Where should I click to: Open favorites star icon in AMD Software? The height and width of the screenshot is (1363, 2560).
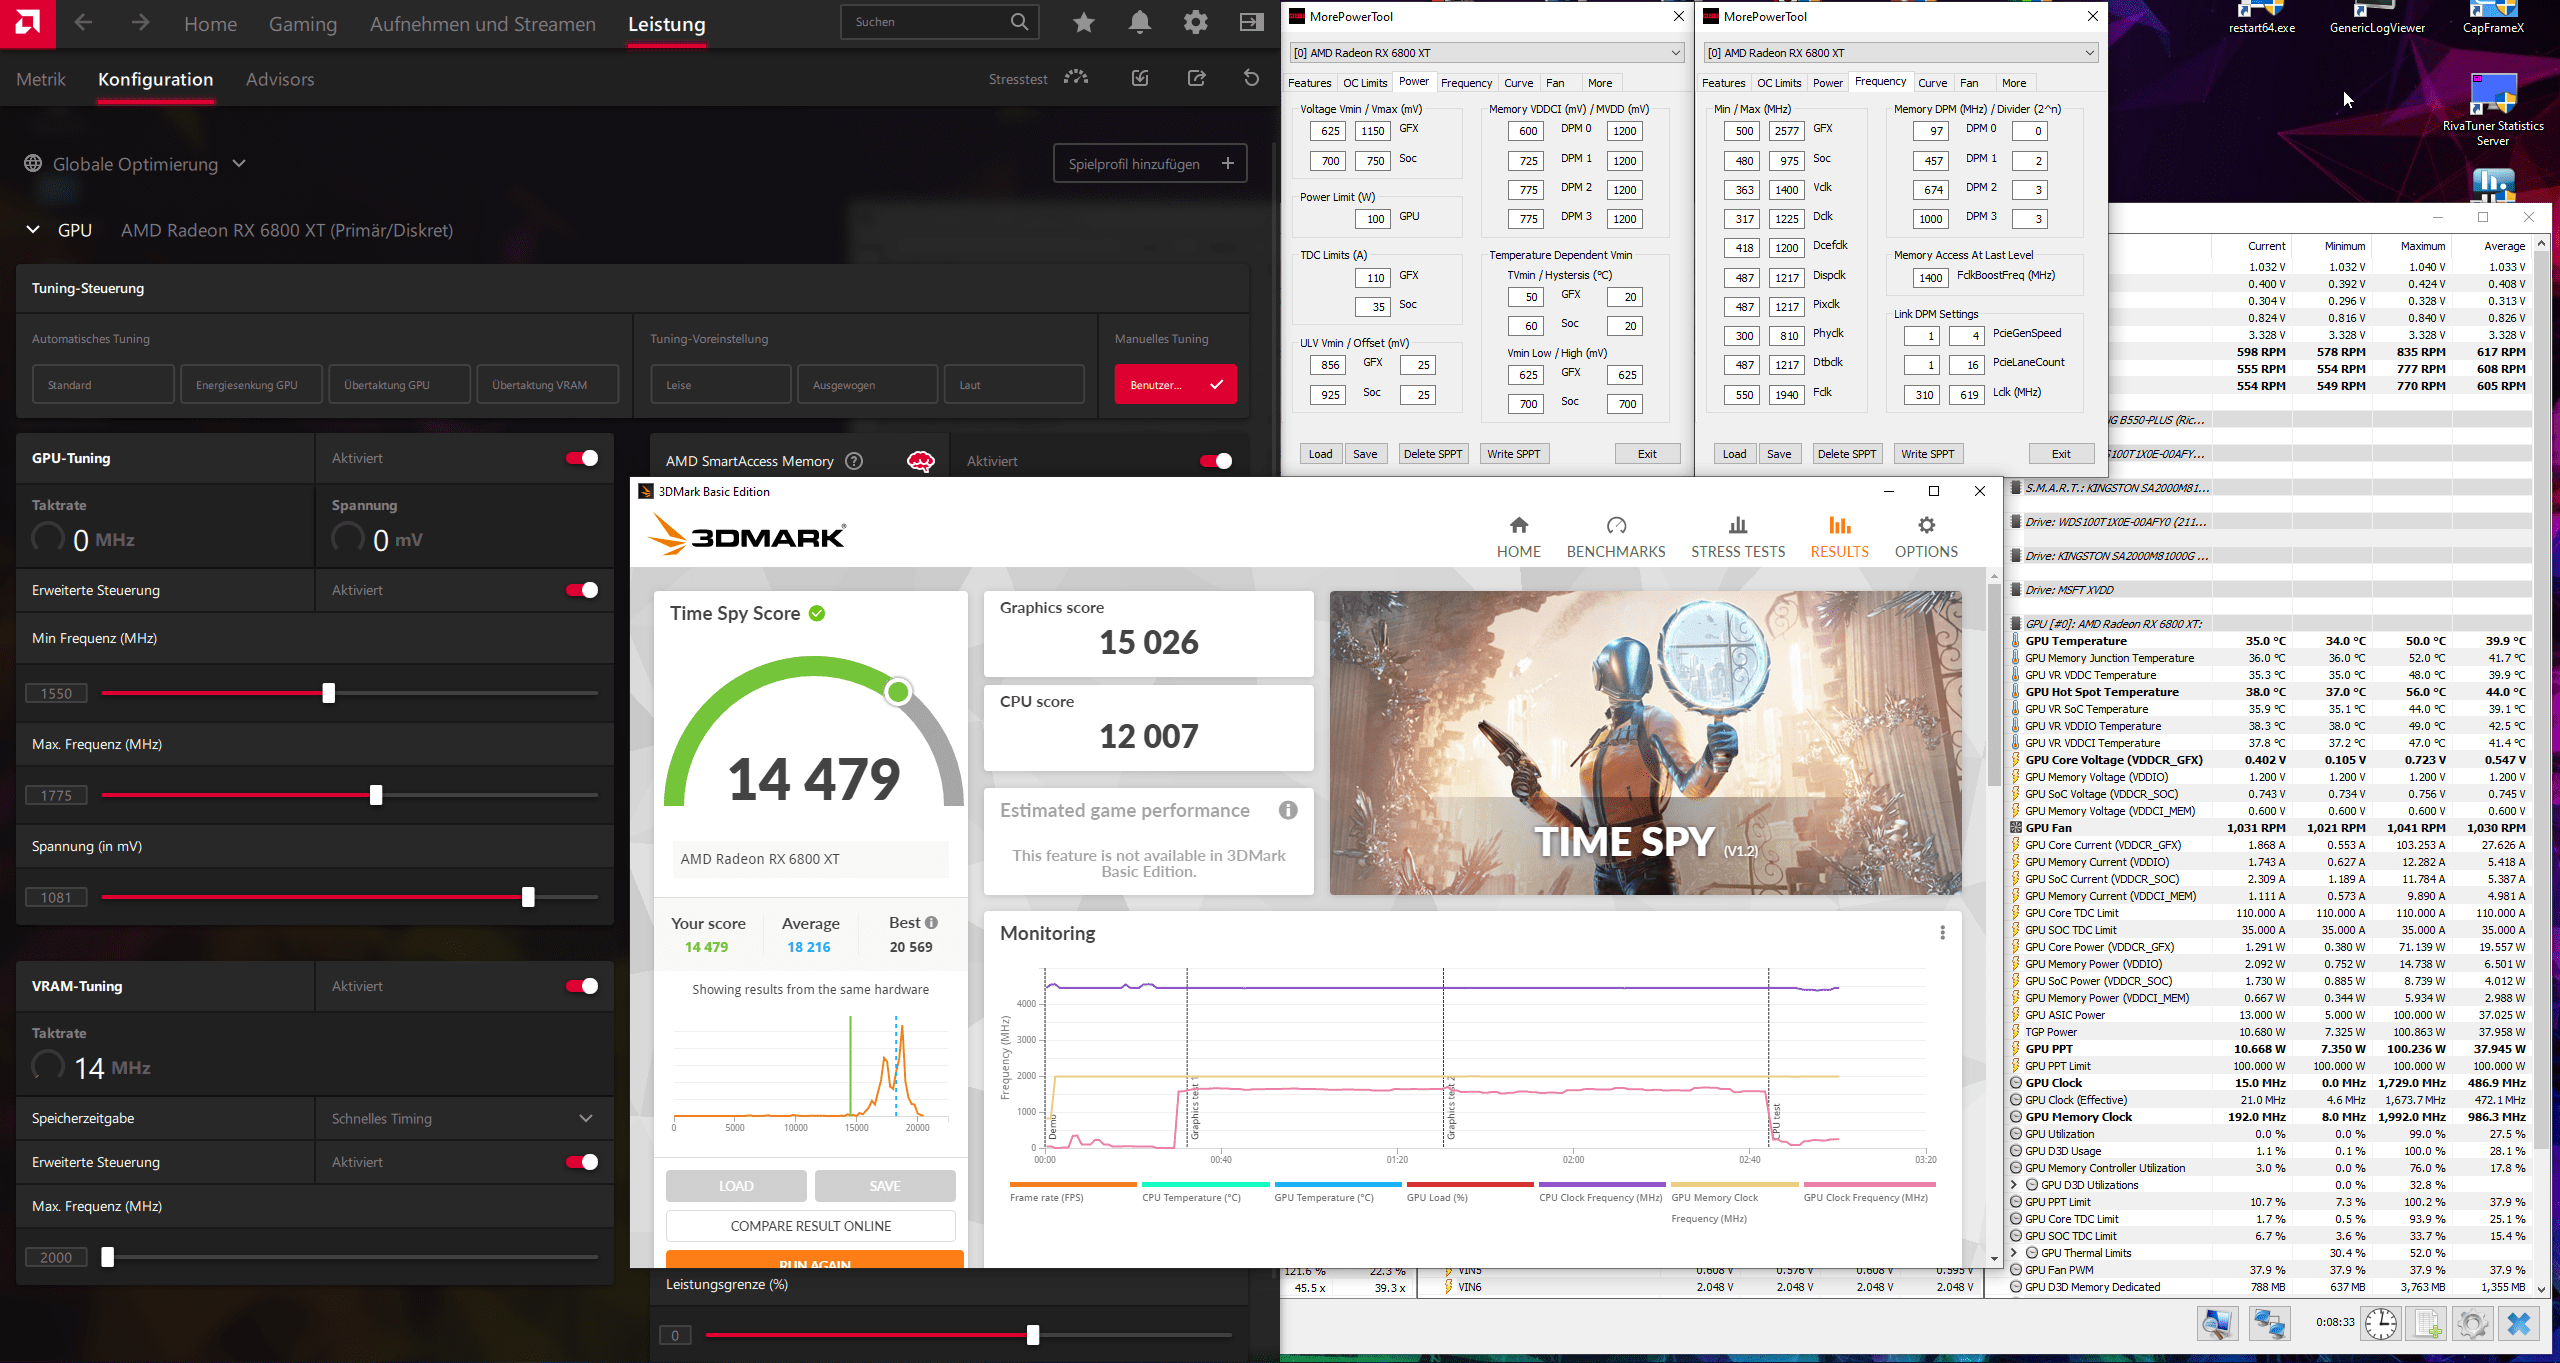coord(1084,22)
